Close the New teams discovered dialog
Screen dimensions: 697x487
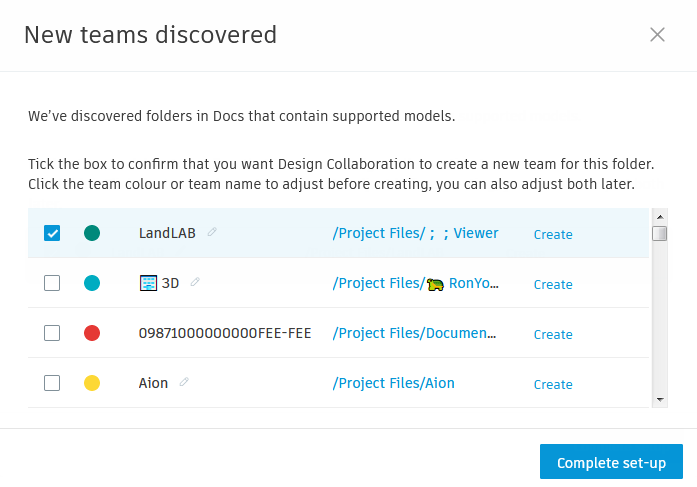pyautogui.click(x=657, y=35)
